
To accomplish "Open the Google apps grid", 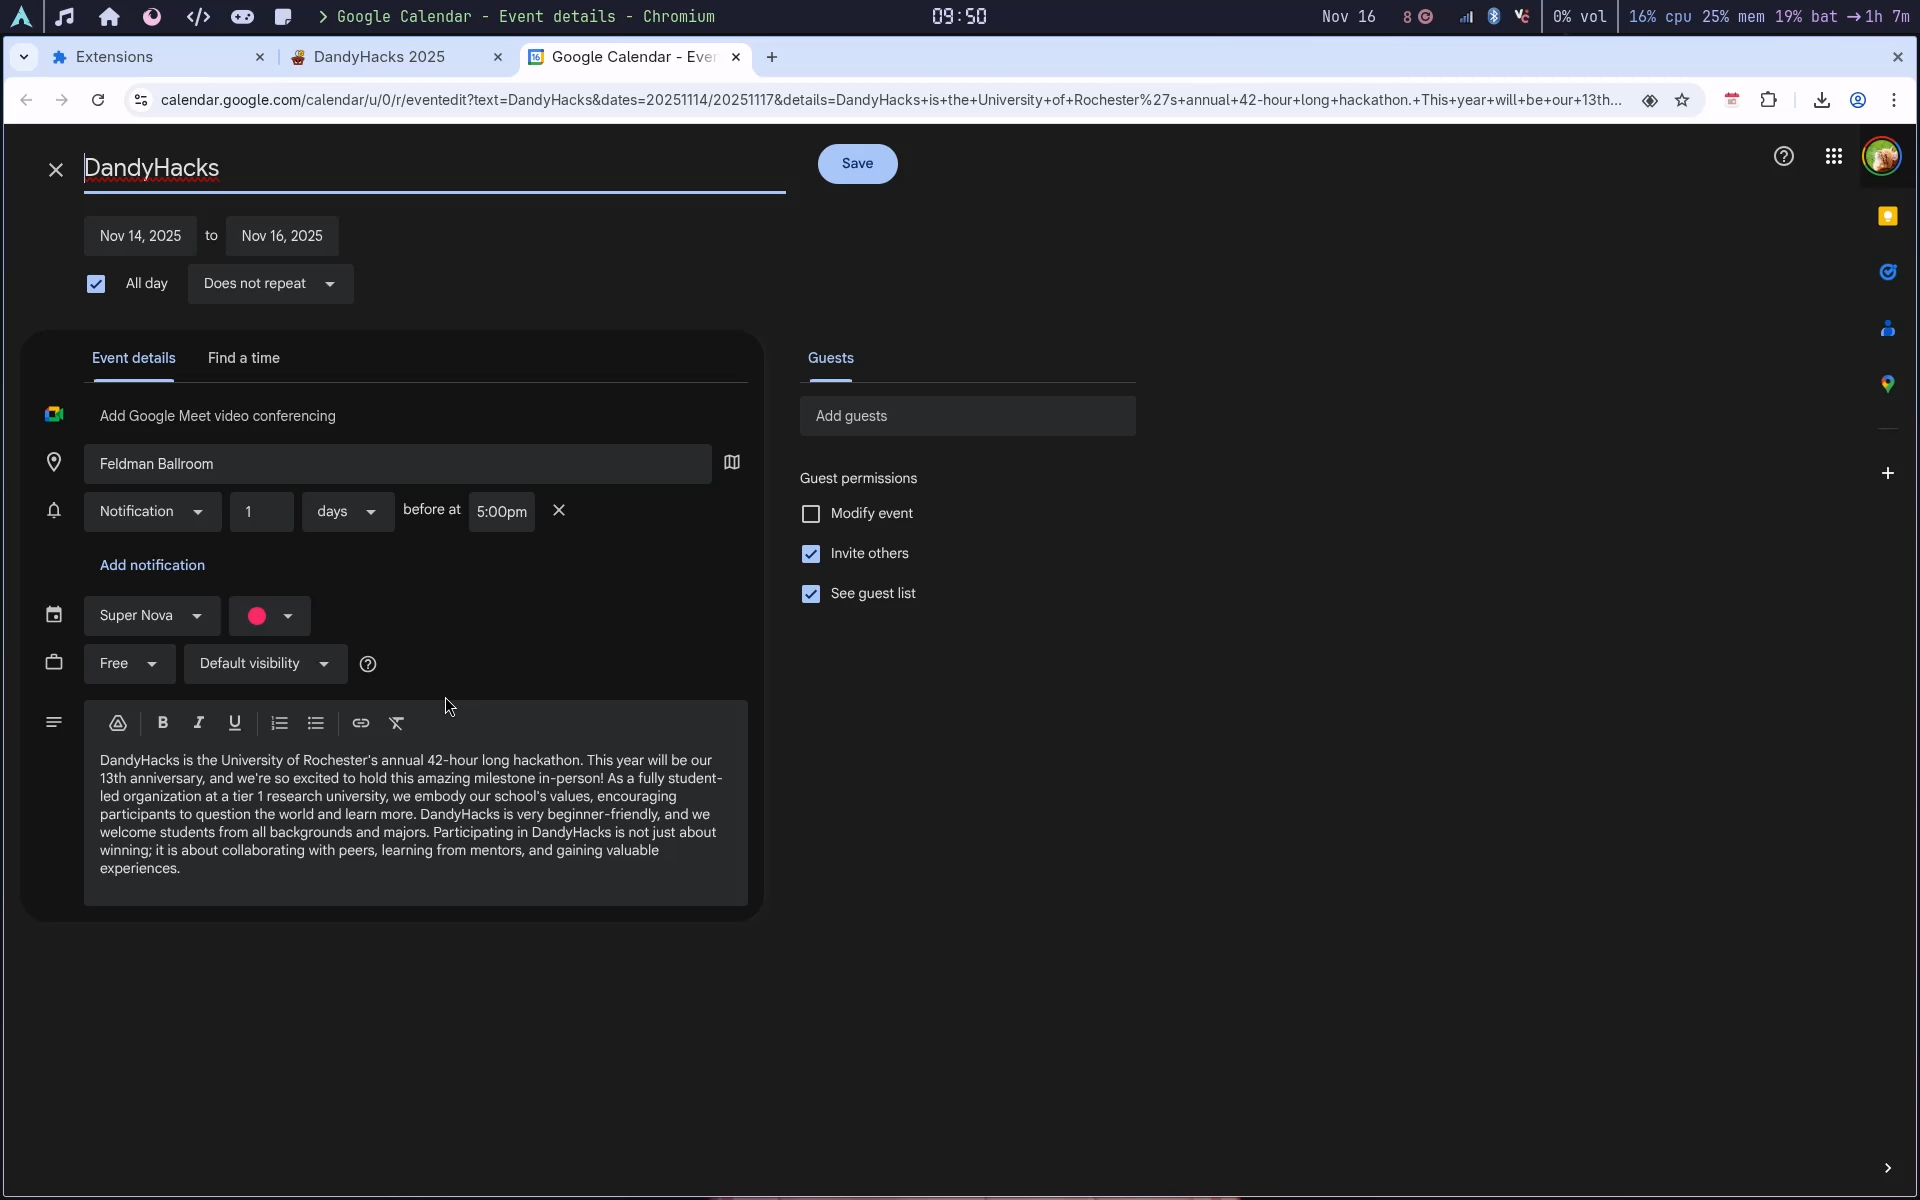I will point(1833,157).
